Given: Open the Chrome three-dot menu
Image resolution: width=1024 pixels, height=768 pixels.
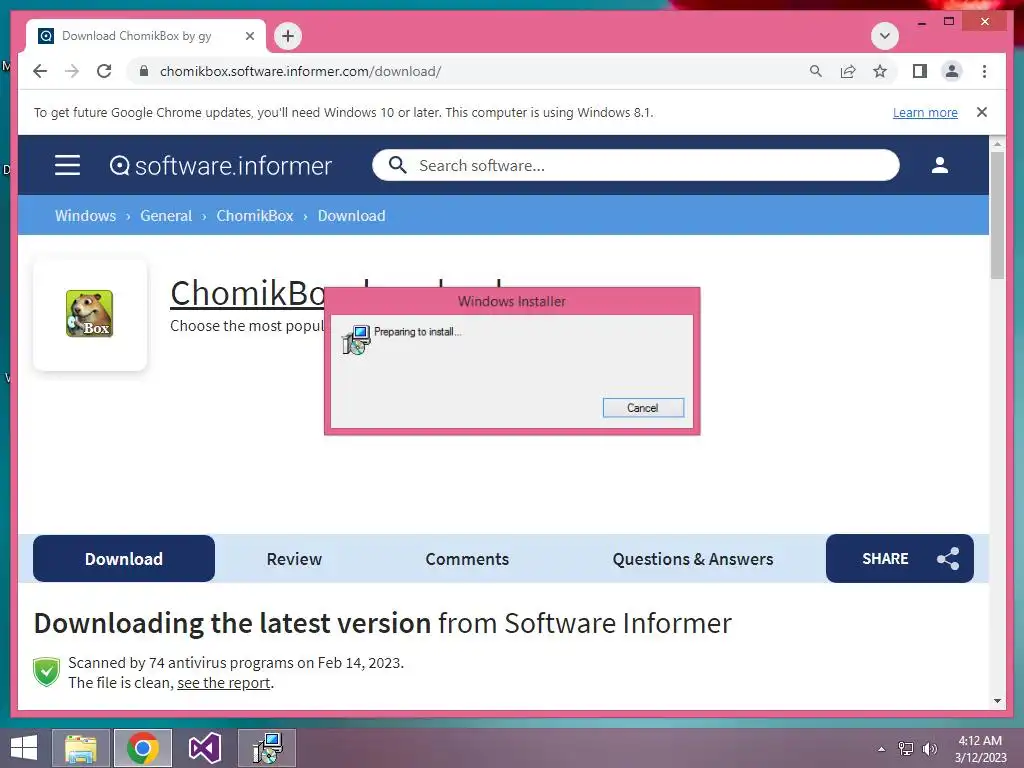Looking at the screenshot, I should pyautogui.click(x=984, y=71).
